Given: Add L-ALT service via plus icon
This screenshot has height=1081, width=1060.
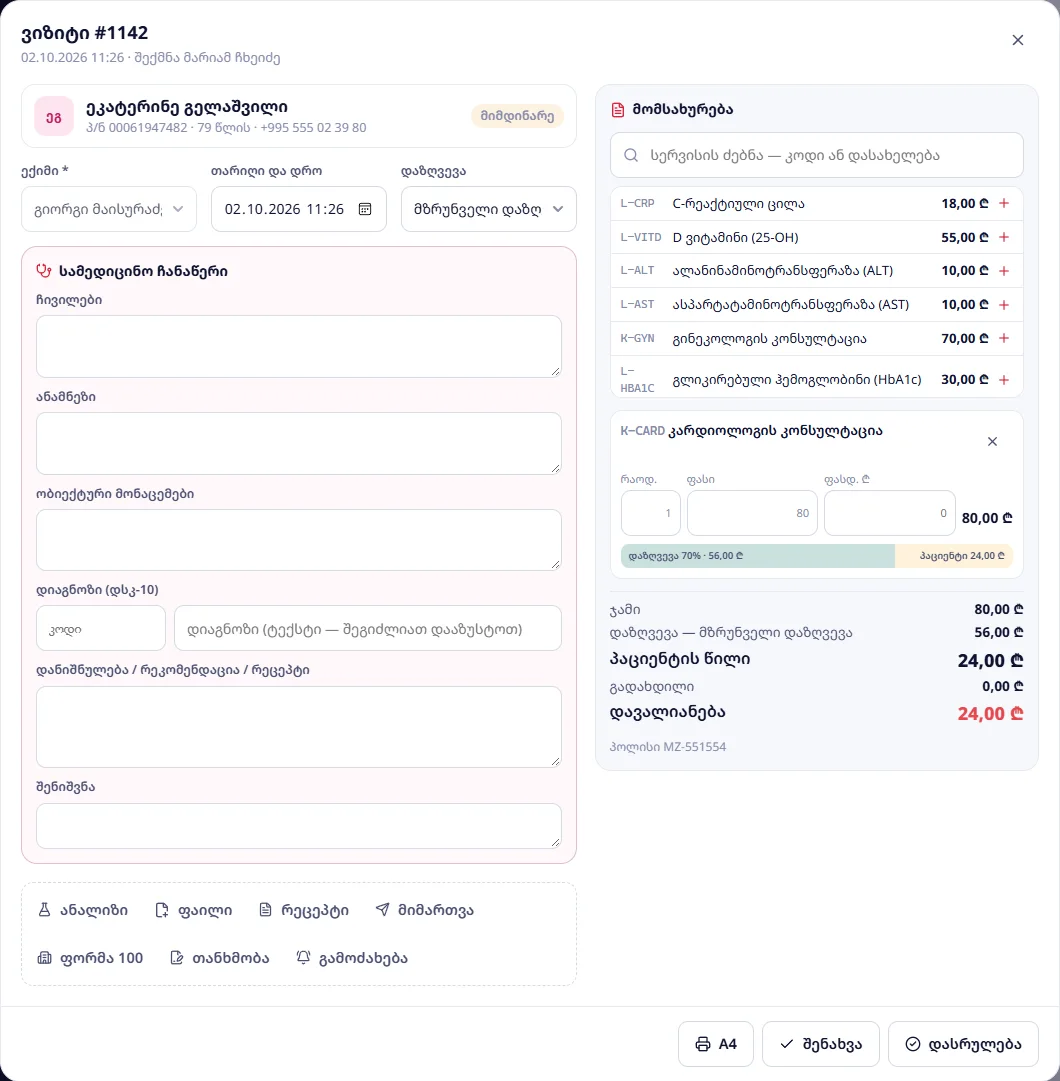Looking at the screenshot, I should 1003,271.
